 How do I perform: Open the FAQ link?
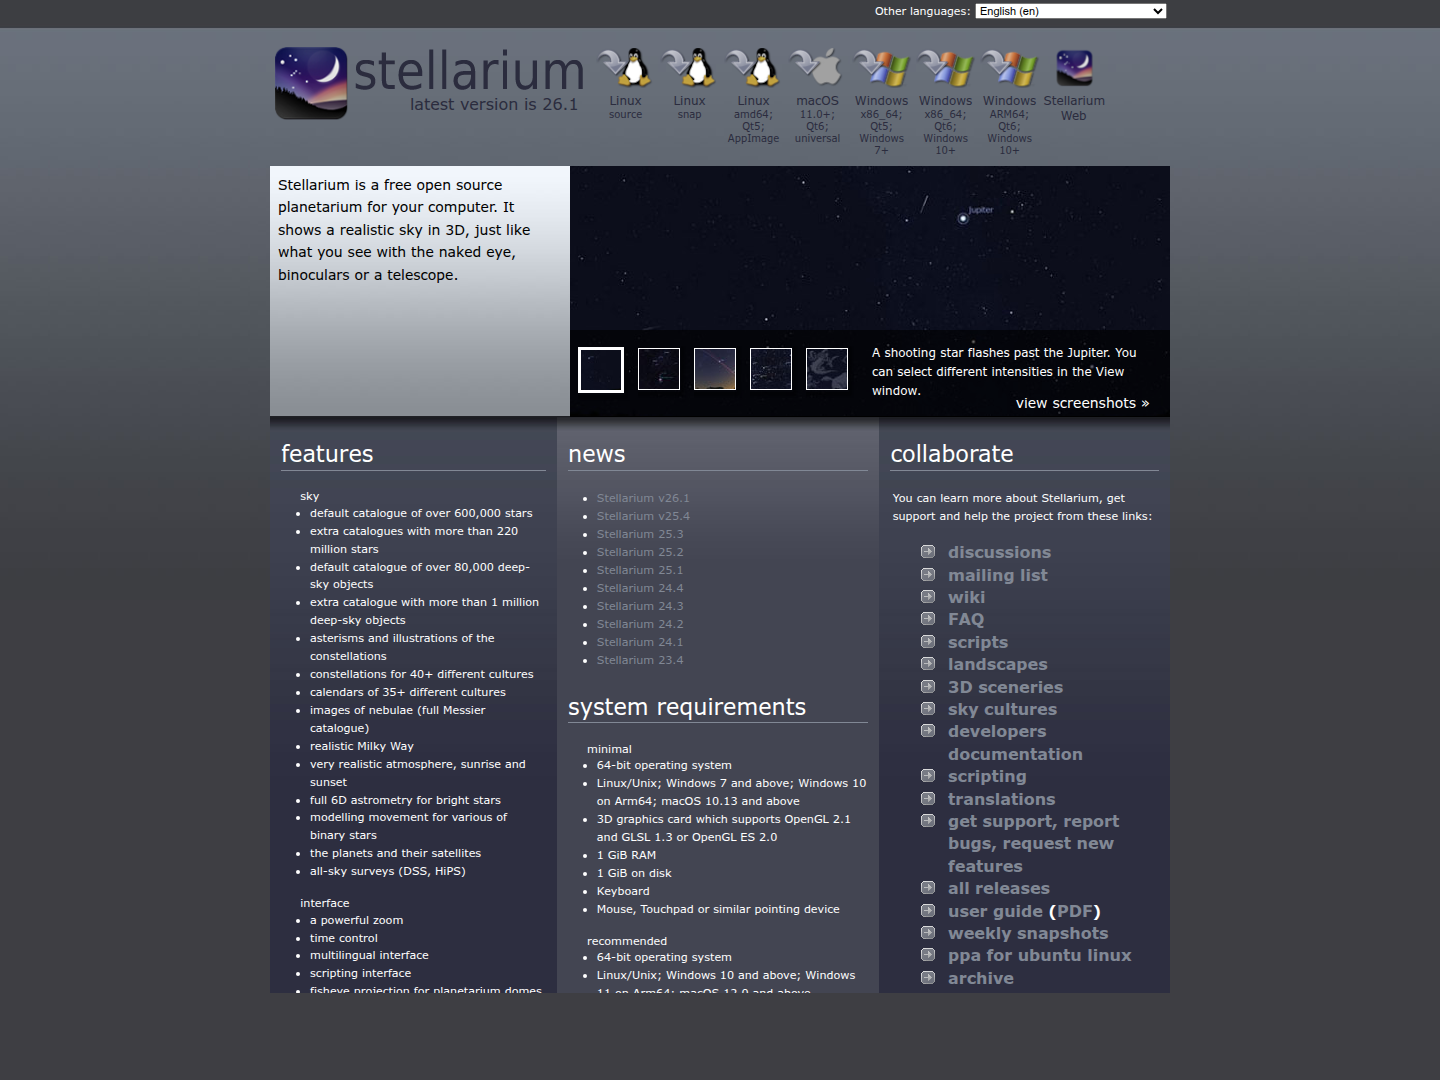(x=966, y=619)
